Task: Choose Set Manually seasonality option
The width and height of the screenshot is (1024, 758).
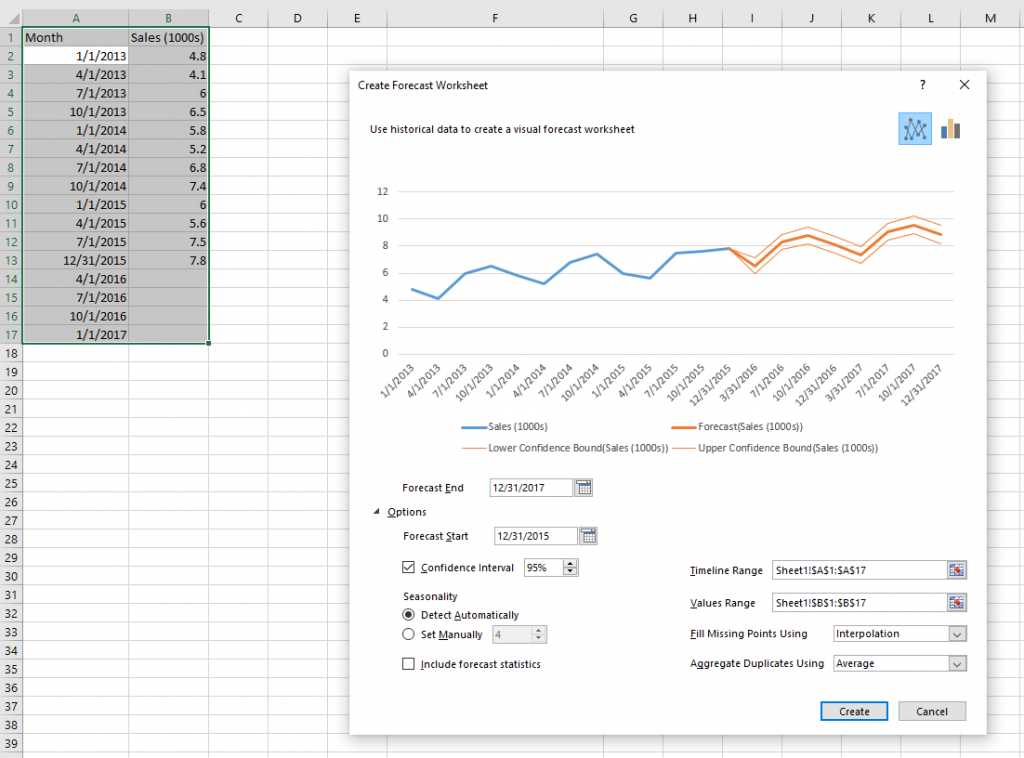Action: click(408, 634)
